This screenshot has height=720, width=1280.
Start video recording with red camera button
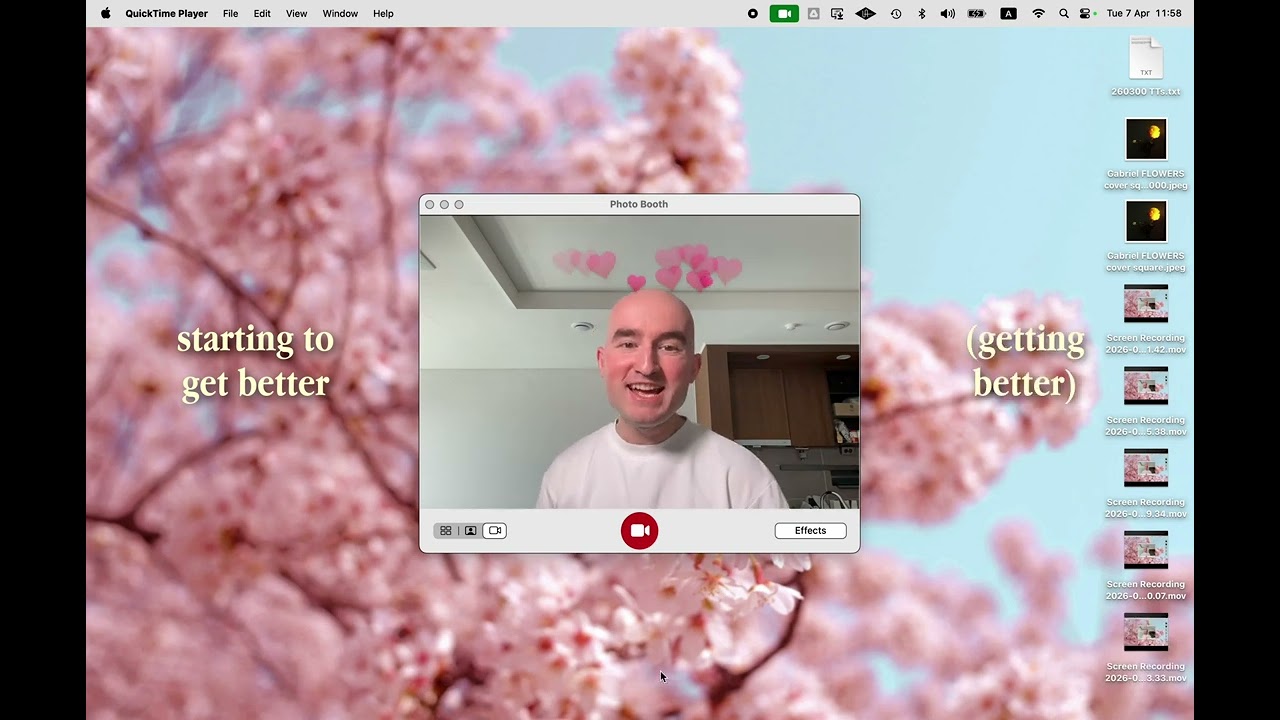pyautogui.click(x=639, y=531)
